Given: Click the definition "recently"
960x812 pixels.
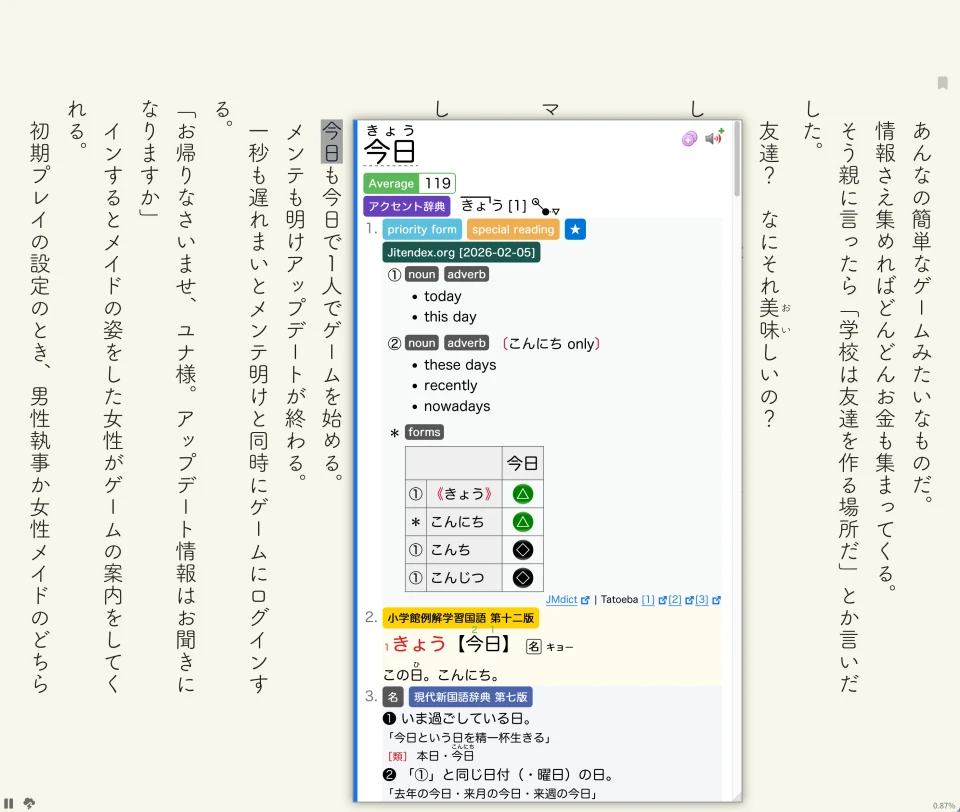Looking at the screenshot, I should pos(451,386).
